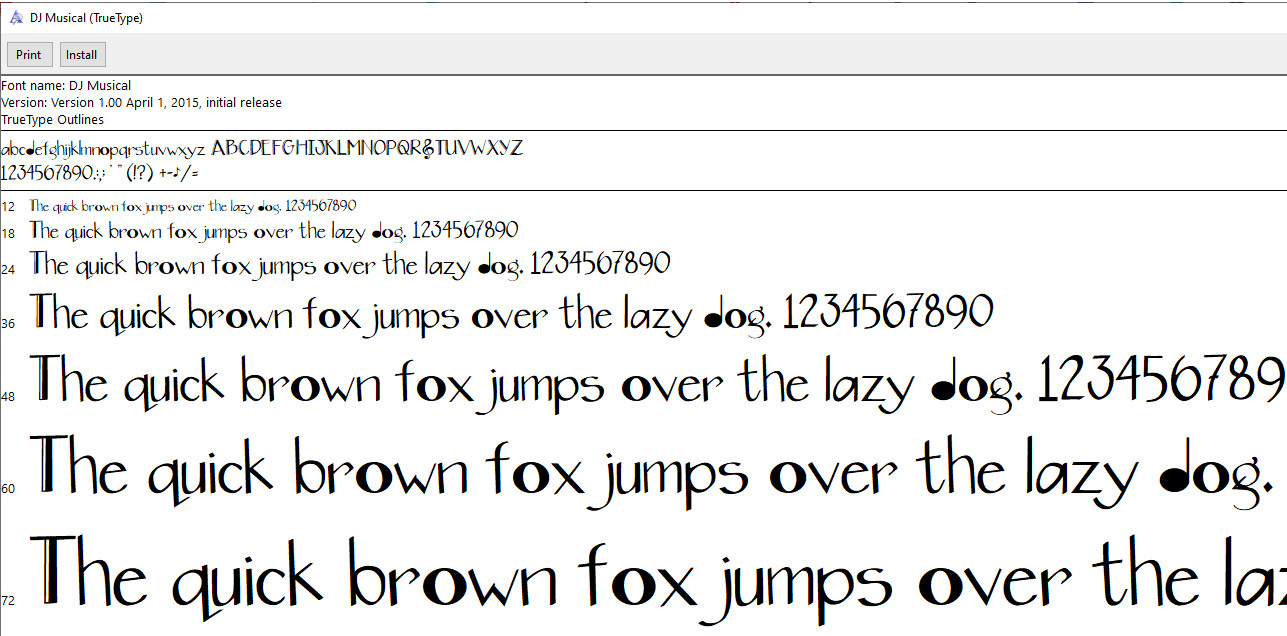The height and width of the screenshot is (636, 1287).
Task: Click the title bar text DJ Musical (TrueType)
Action: coord(88,17)
